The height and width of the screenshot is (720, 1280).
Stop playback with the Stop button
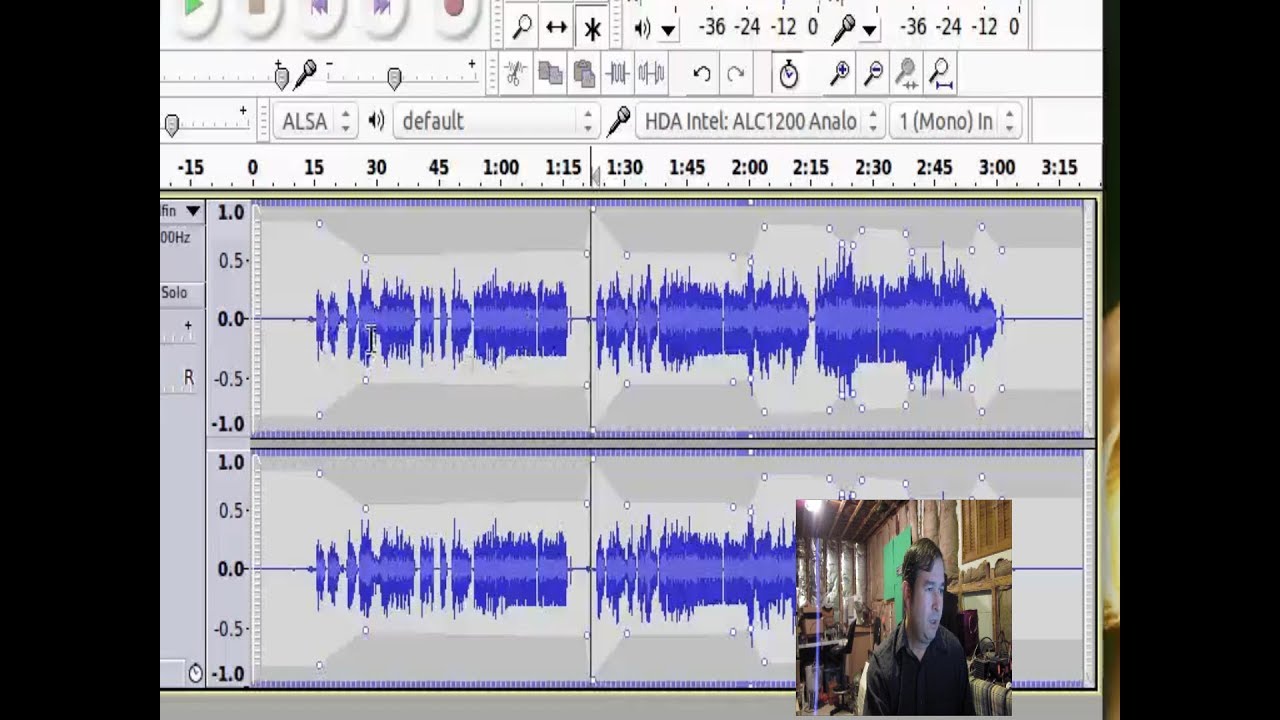[257, 8]
